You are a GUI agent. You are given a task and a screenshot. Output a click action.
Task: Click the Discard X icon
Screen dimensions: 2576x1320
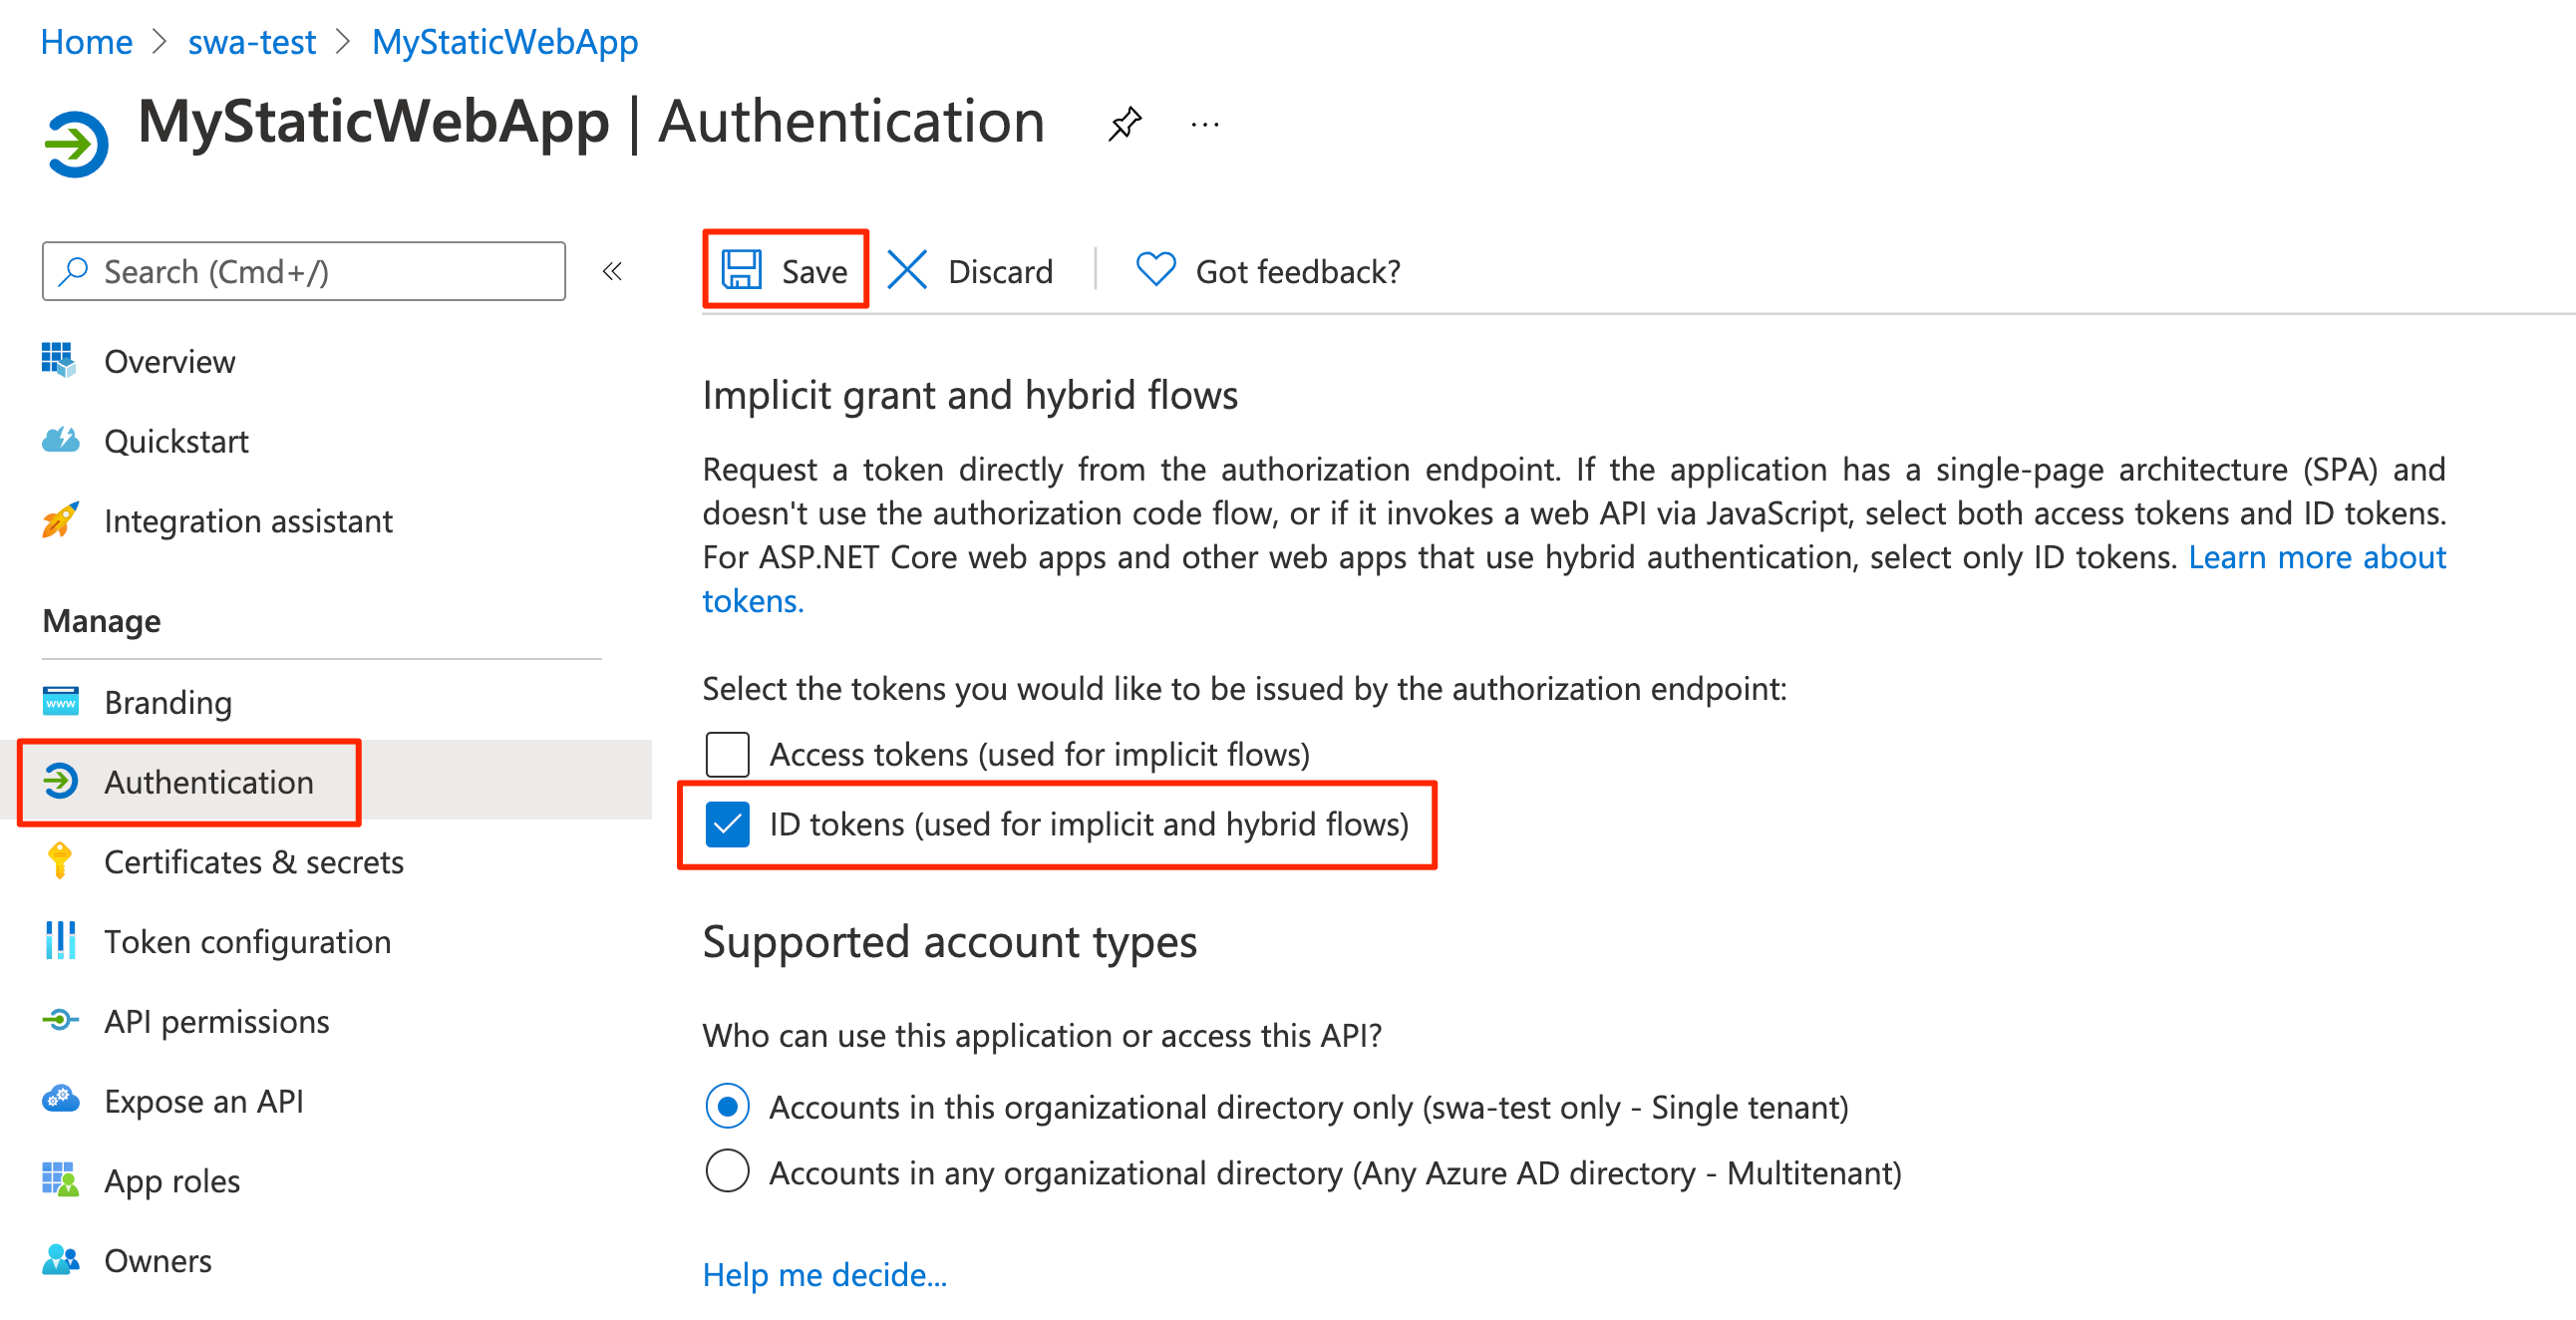[x=907, y=270]
